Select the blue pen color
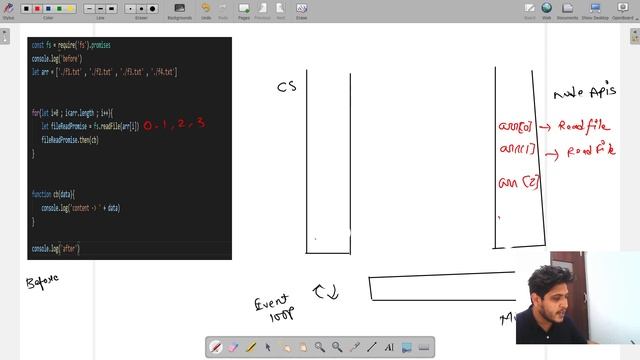Screen dimensions: 640x360 point(48,9)
